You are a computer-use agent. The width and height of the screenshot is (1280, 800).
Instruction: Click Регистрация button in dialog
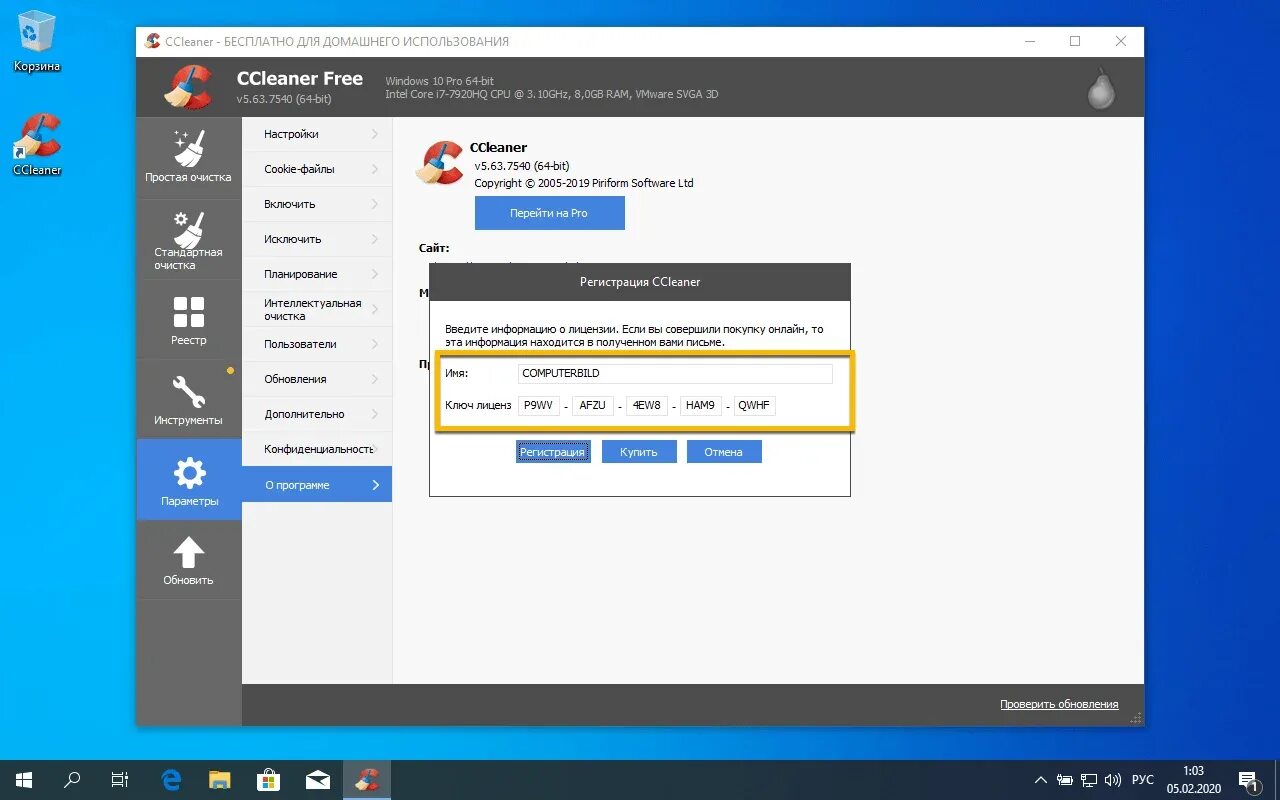[x=552, y=452]
